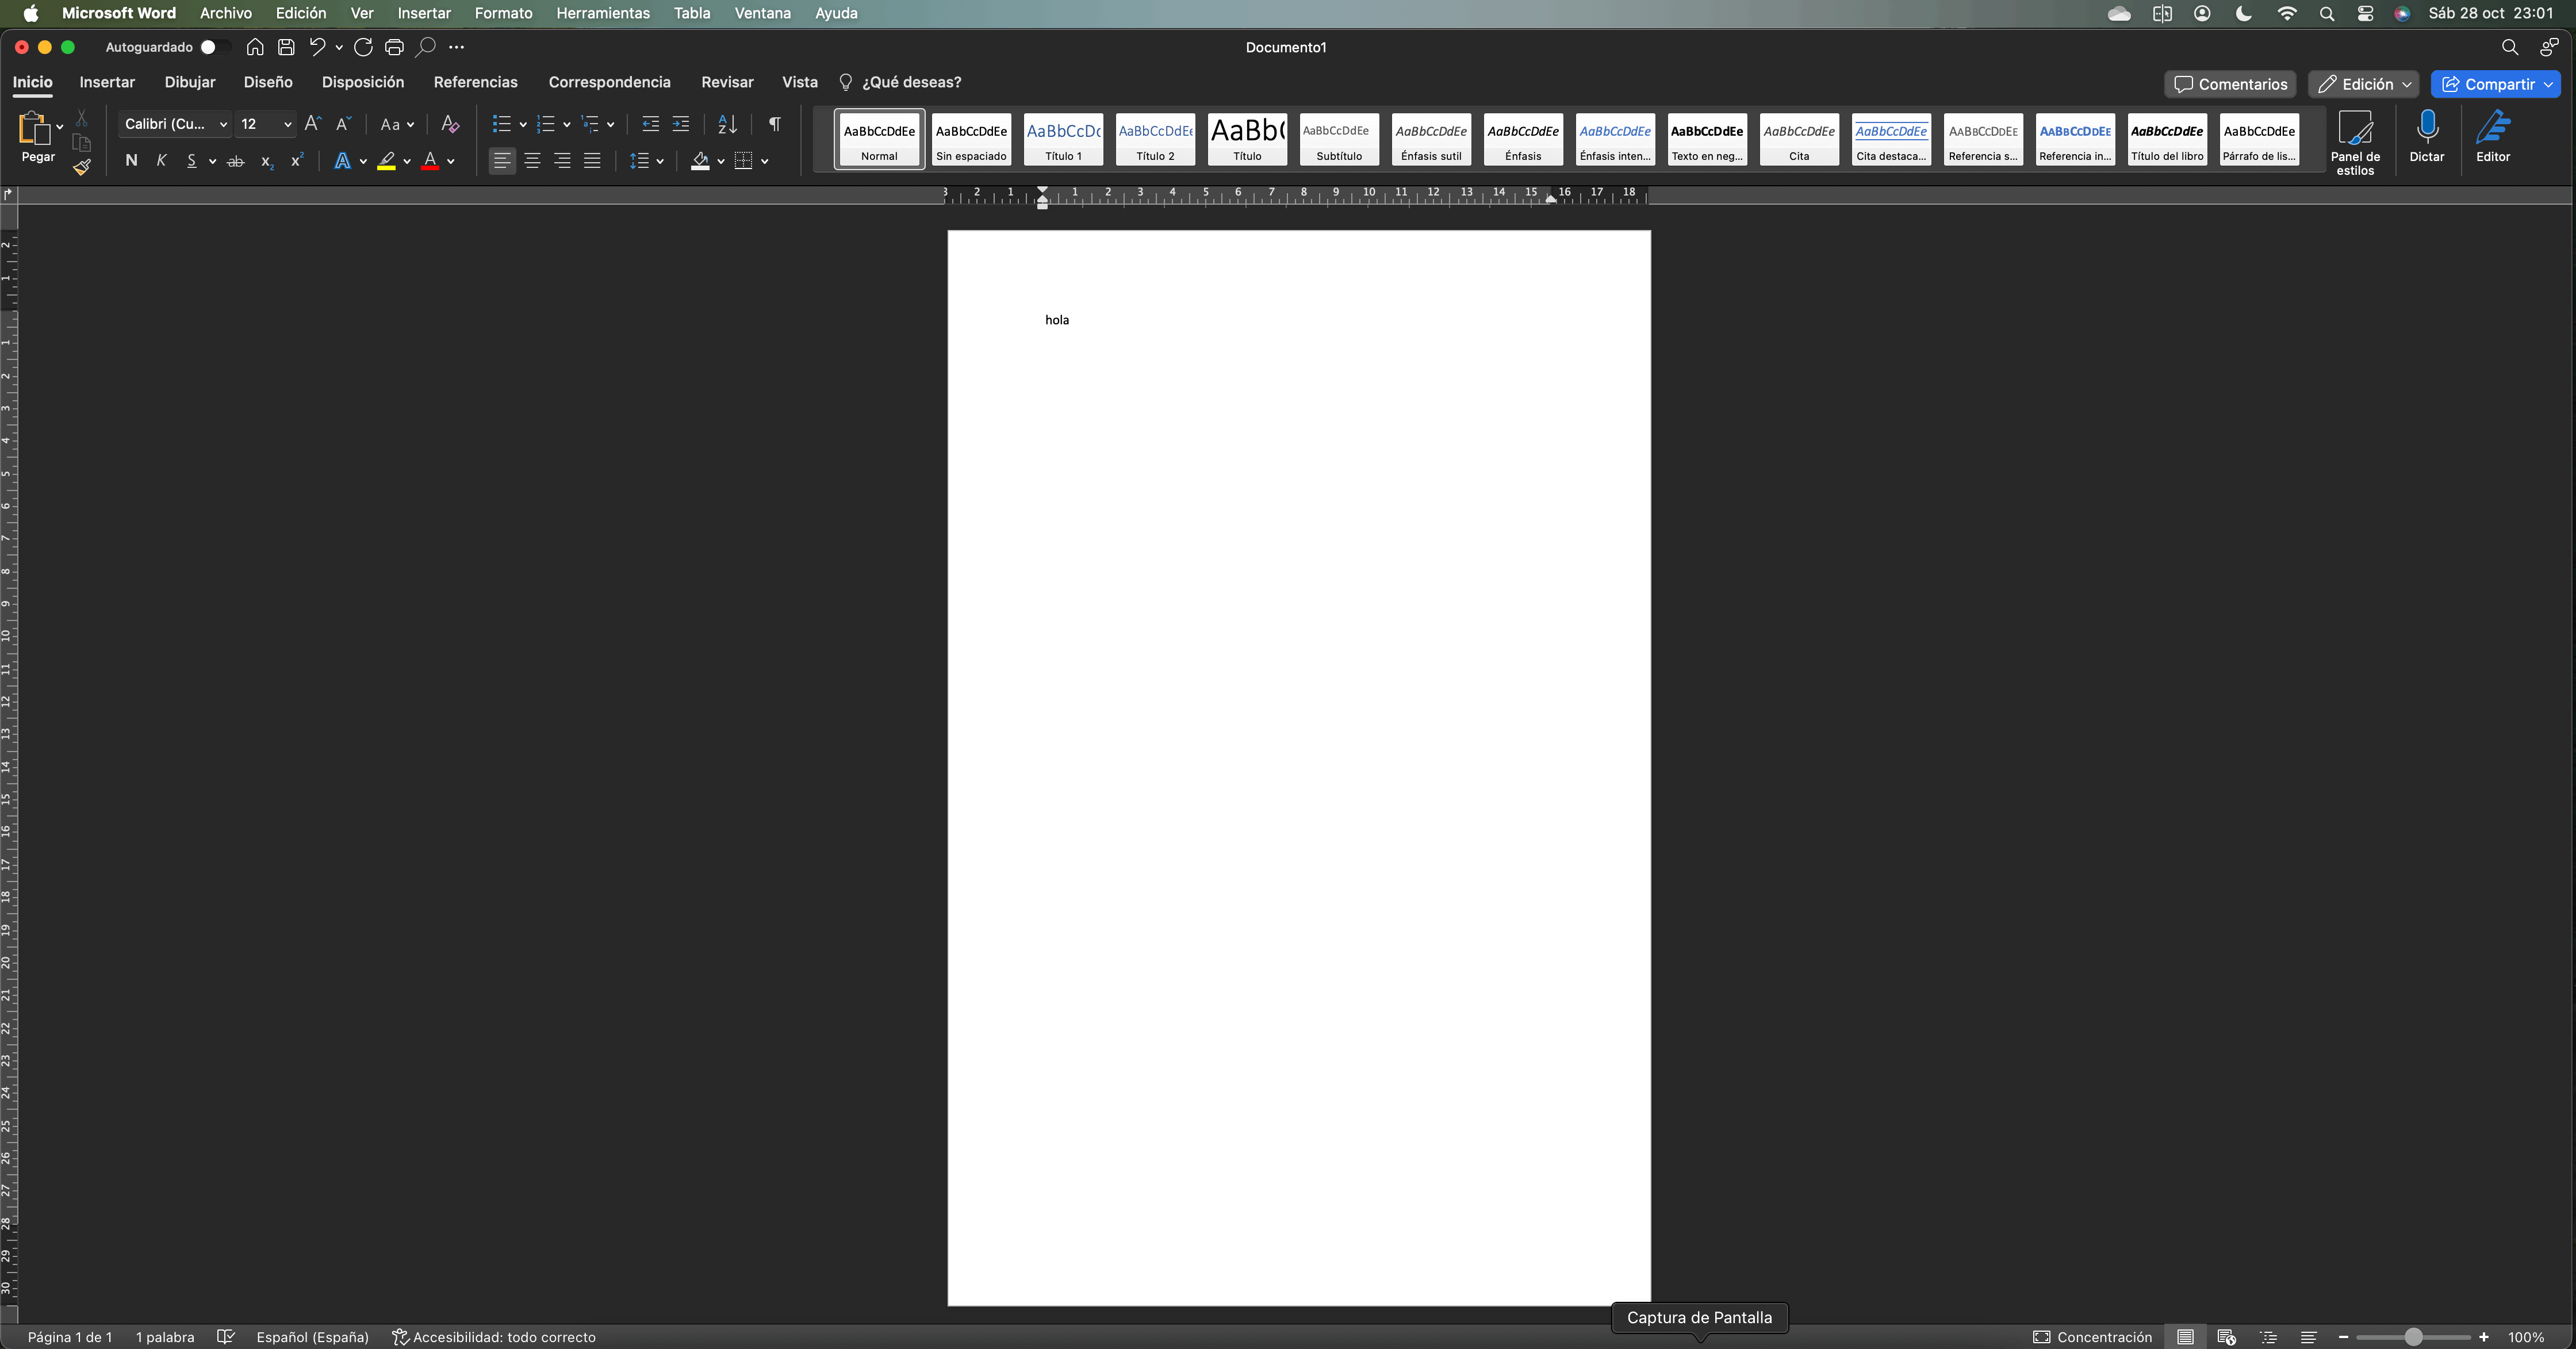
Task: Increase font size with larger A icon
Action: pos(313,124)
